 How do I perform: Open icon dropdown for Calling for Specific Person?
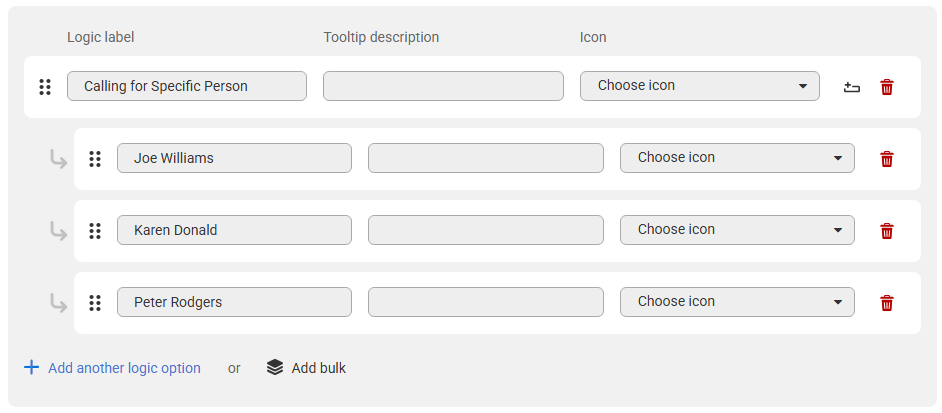(699, 86)
